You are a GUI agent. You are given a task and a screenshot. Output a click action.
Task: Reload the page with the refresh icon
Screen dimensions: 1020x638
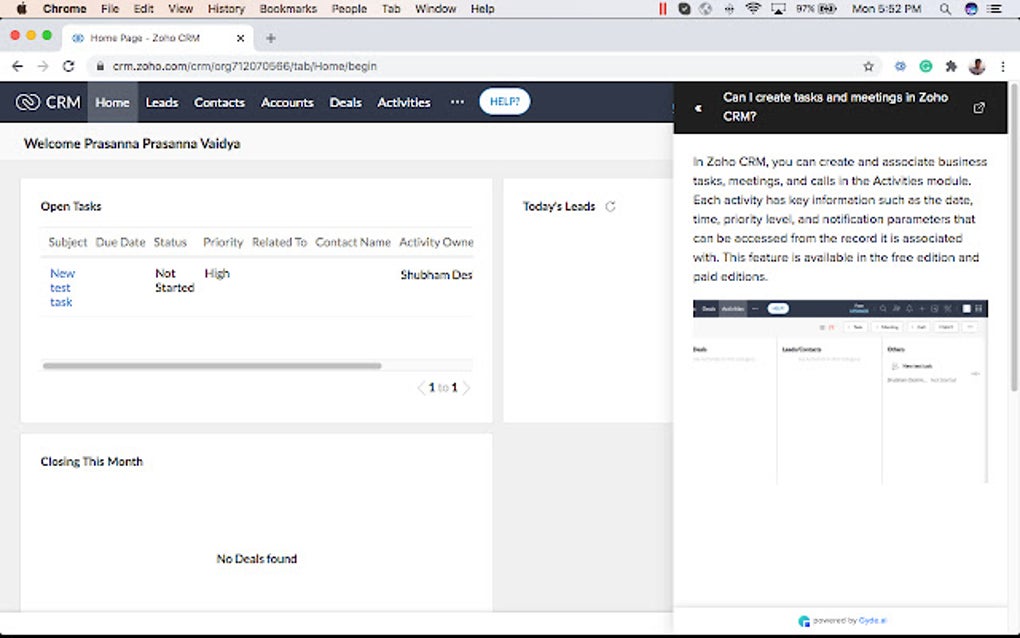coord(68,65)
